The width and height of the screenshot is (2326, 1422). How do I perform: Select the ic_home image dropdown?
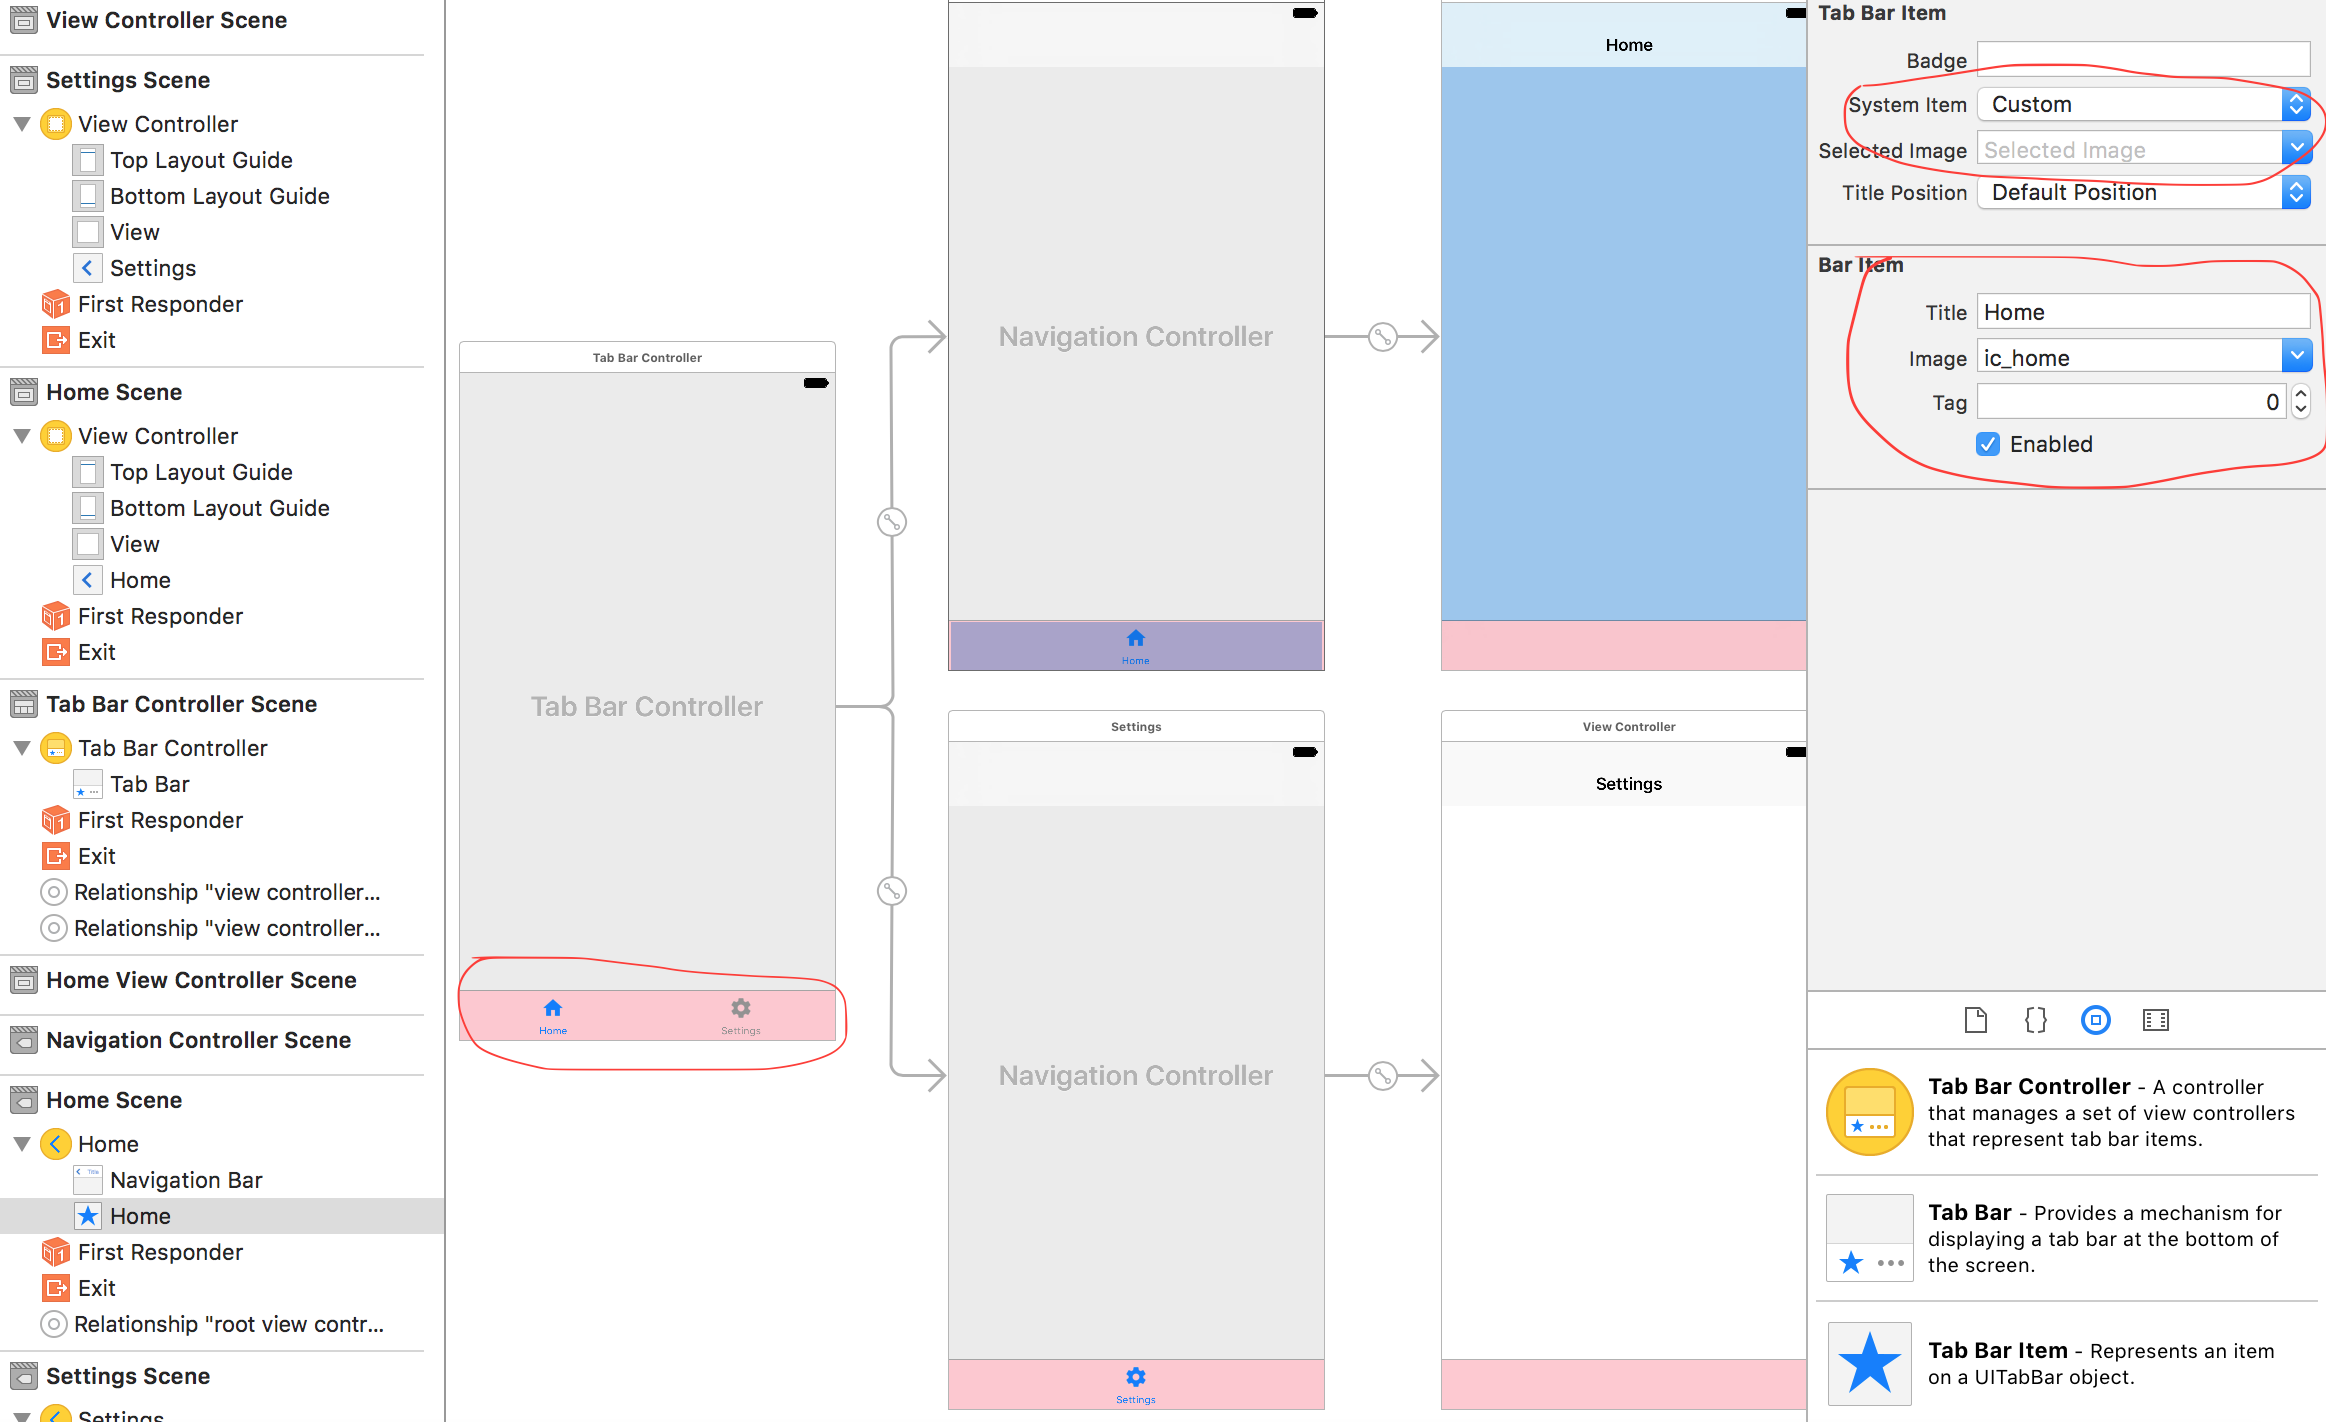[x=2298, y=357]
